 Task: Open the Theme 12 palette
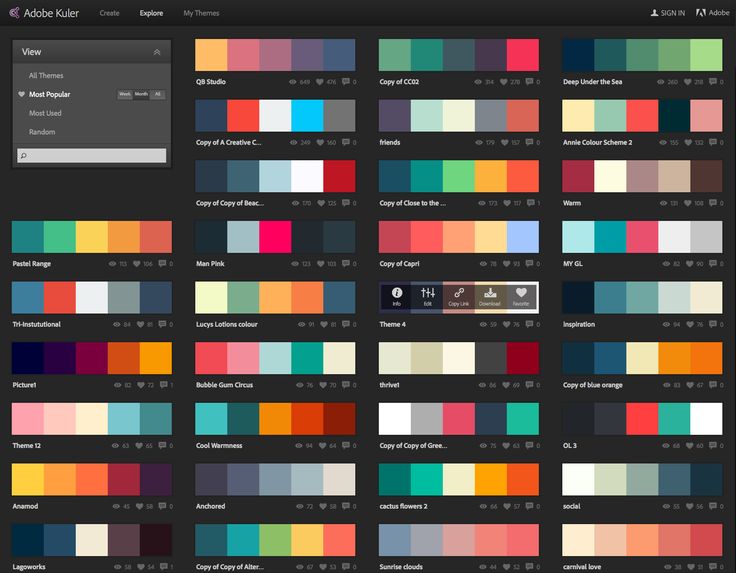tap(92, 419)
